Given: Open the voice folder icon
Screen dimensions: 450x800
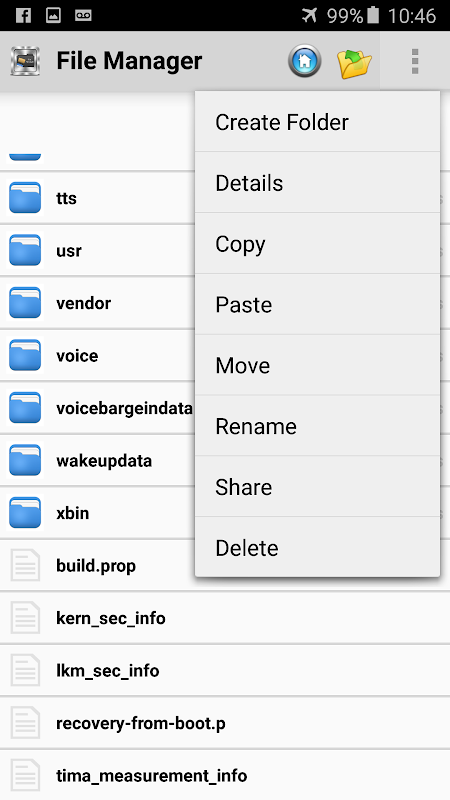Looking at the screenshot, I should (25, 355).
